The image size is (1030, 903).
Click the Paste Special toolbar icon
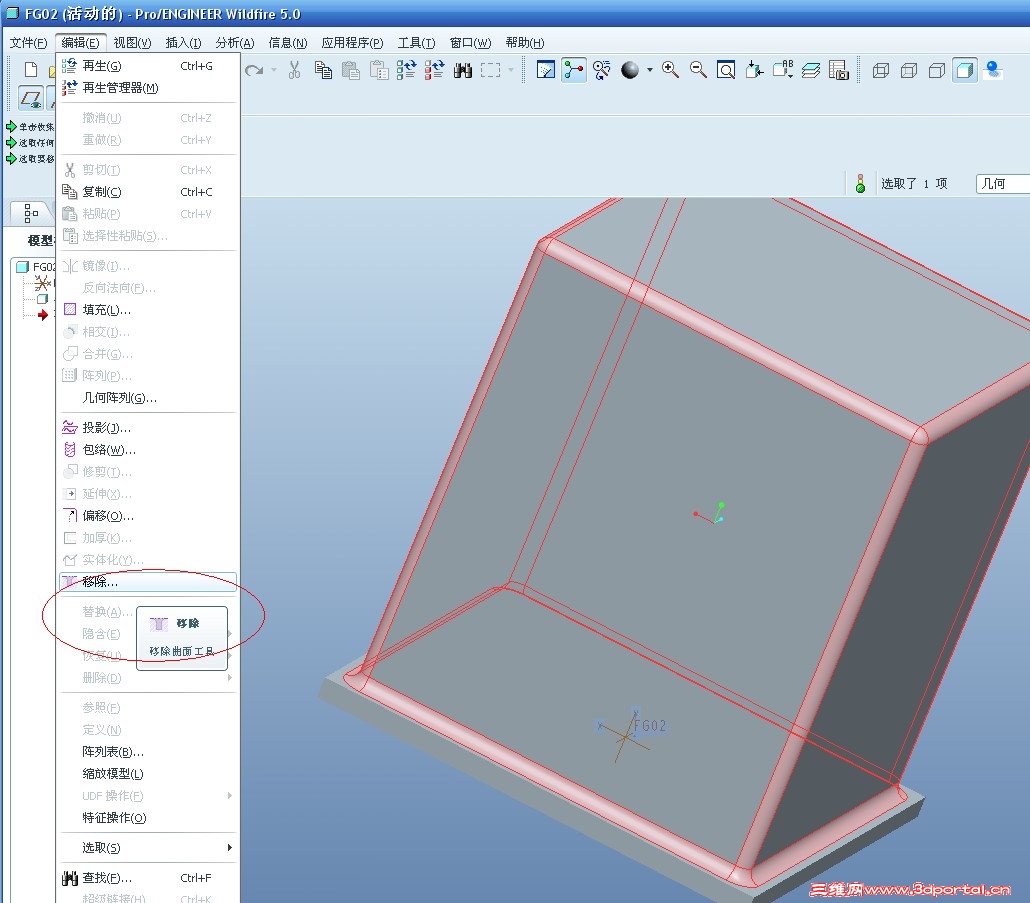coord(379,70)
